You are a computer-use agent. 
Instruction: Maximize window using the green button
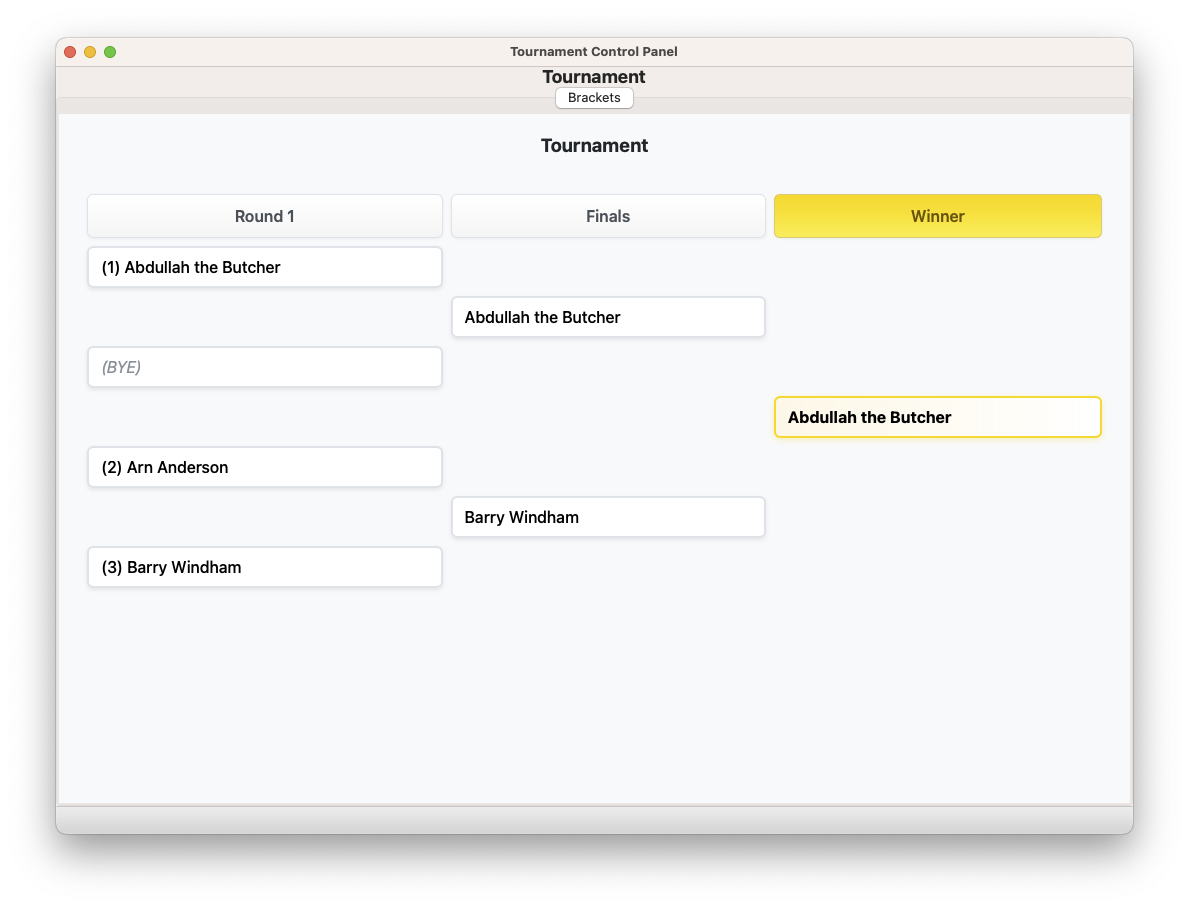tap(110, 52)
